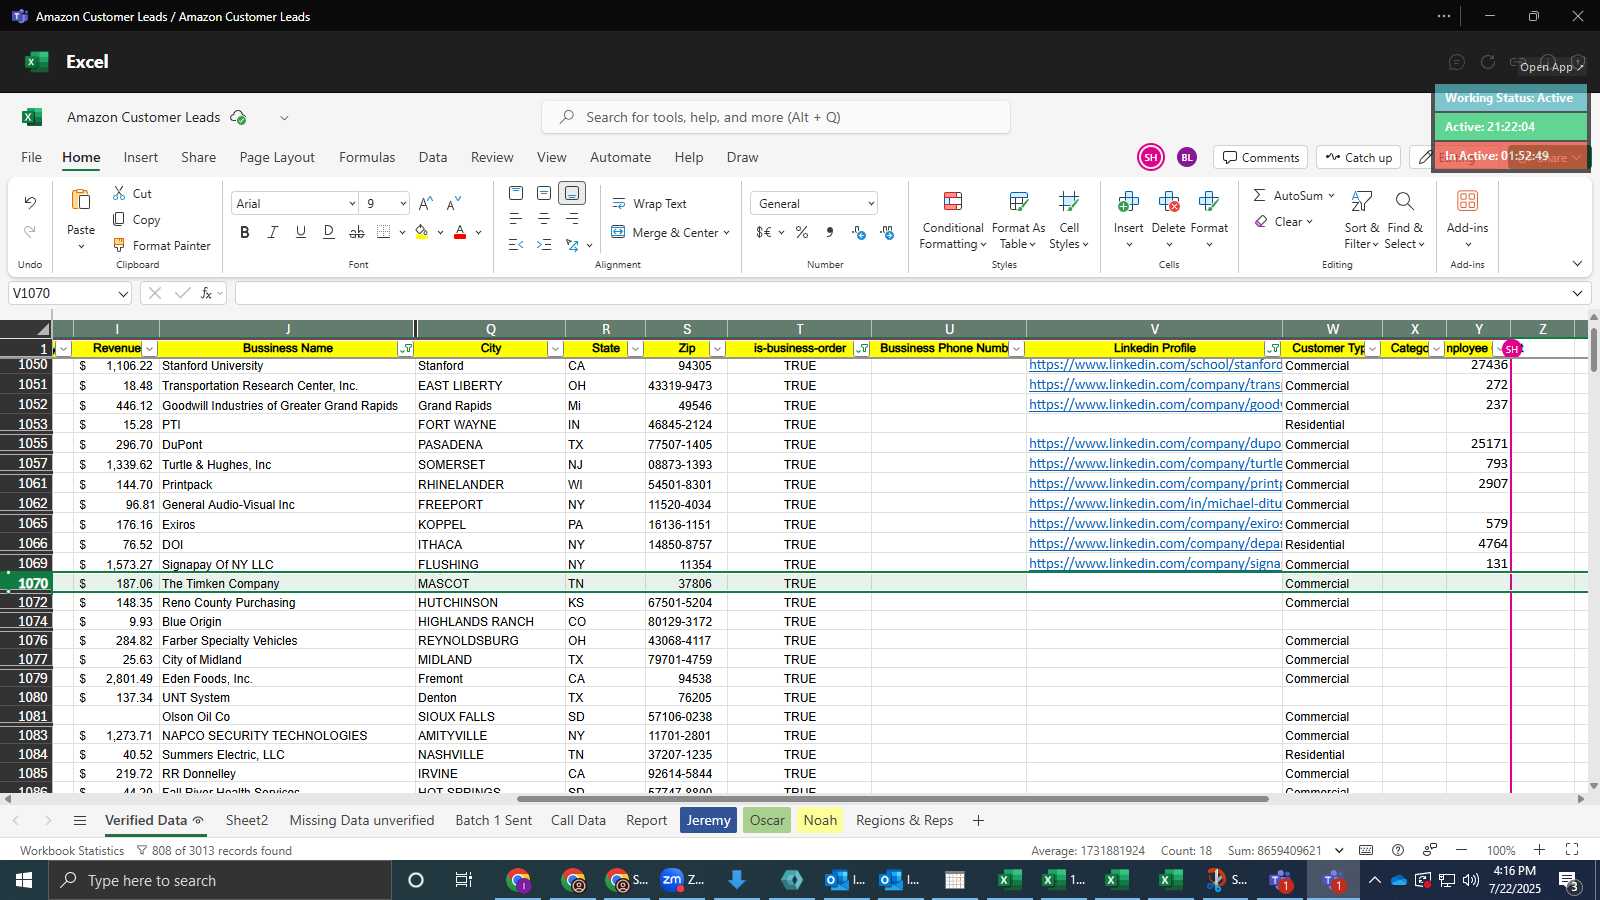Viewport: 1600px width, 900px height.
Task: Click the Paste clipboard icon
Action: click(81, 199)
